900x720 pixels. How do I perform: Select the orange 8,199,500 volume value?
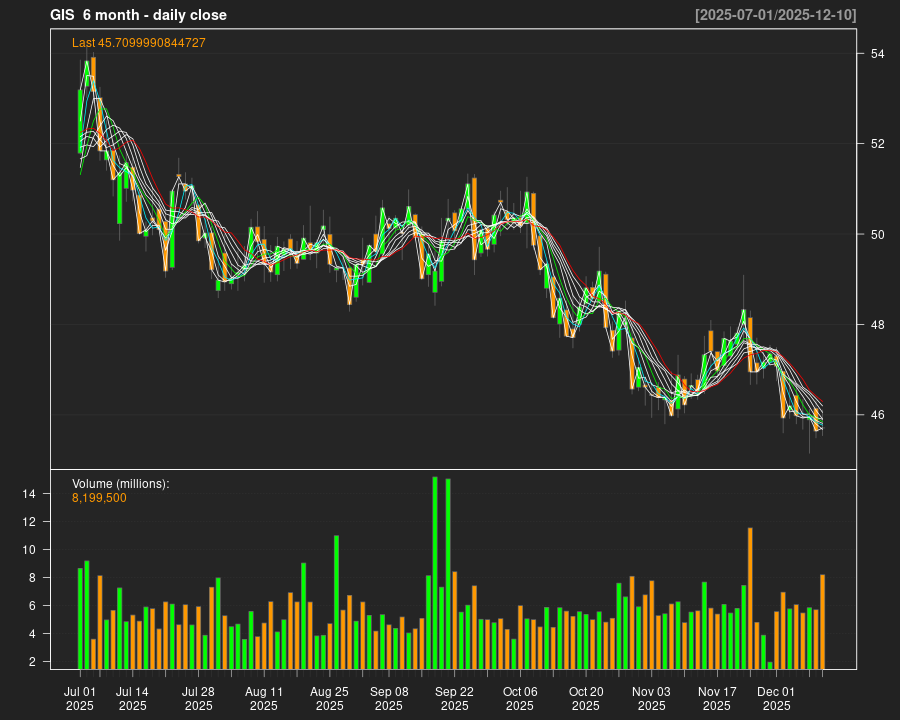99,498
